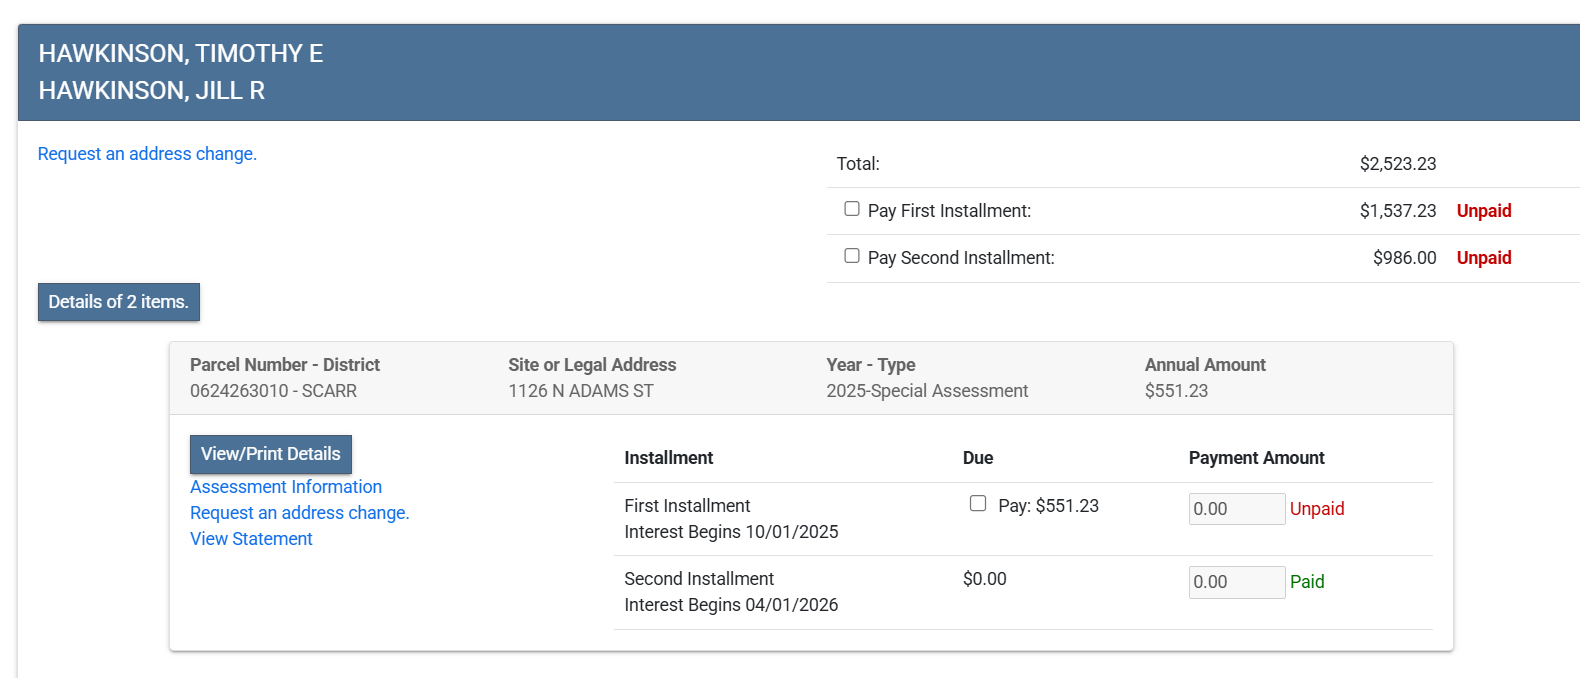The image size is (1580, 678).
Task: Tick the Pay Second Installment checkbox
Action: coord(852,256)
